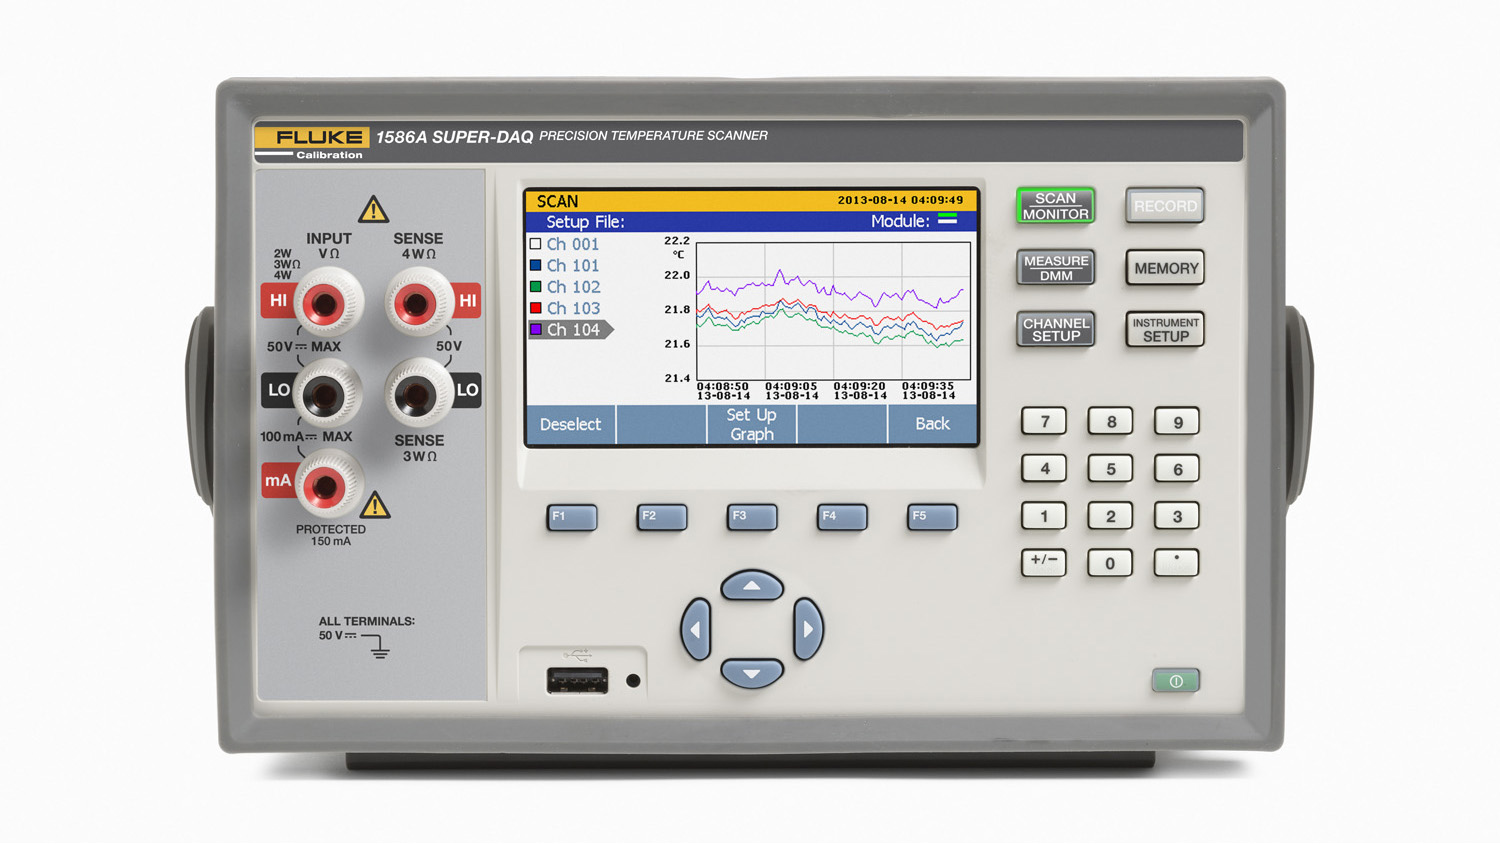
Task: Select the Ch 101 label text
Action: pyautogui.click(x=573, y=265)
